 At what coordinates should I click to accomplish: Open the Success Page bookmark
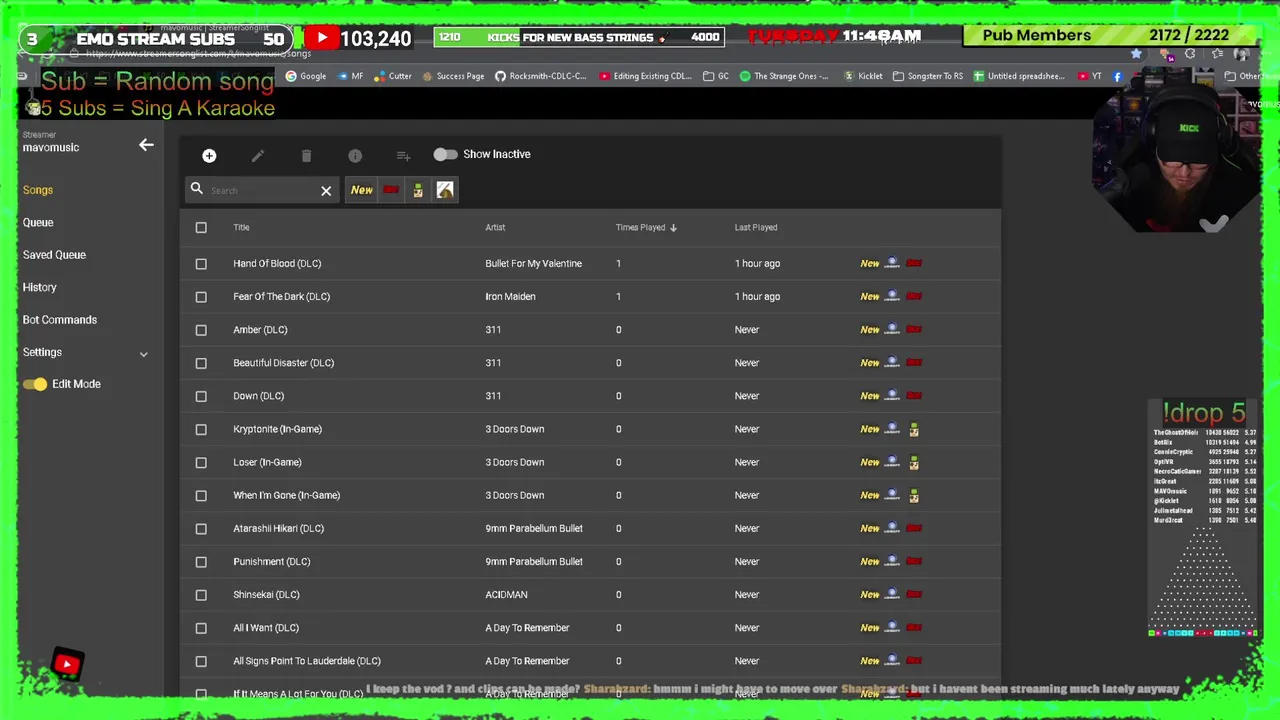[454, 76]
